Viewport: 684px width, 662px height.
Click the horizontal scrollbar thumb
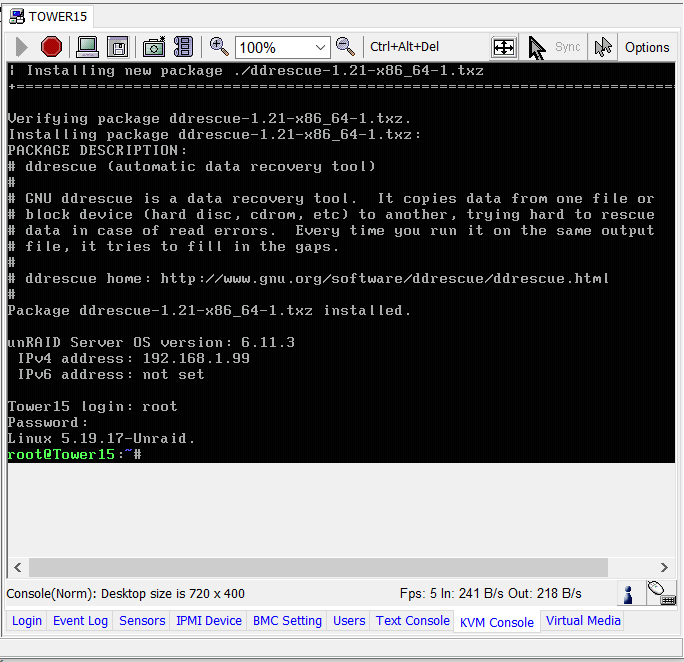(318, 567)
